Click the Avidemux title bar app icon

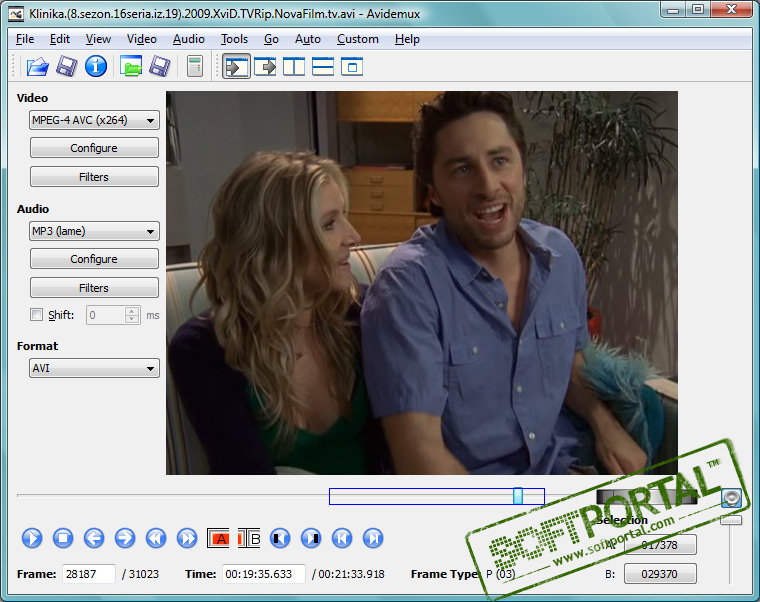coord(16,14)
